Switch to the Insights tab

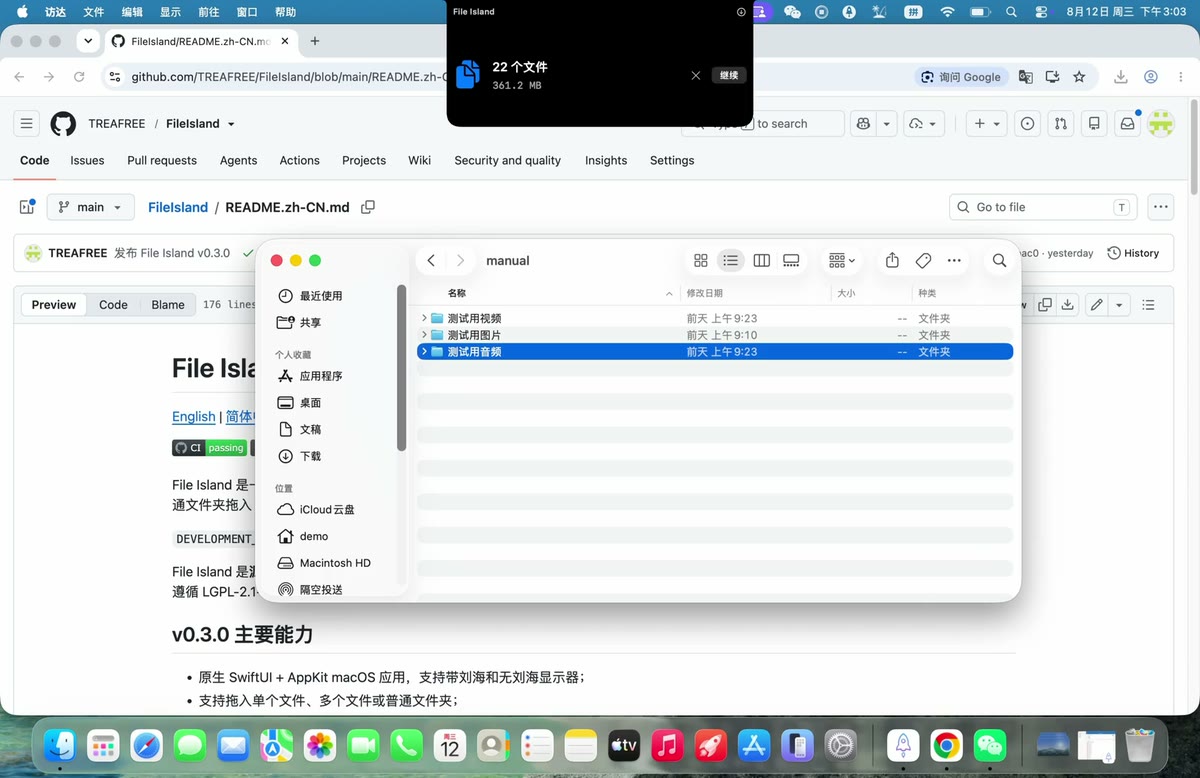[606, 160]
